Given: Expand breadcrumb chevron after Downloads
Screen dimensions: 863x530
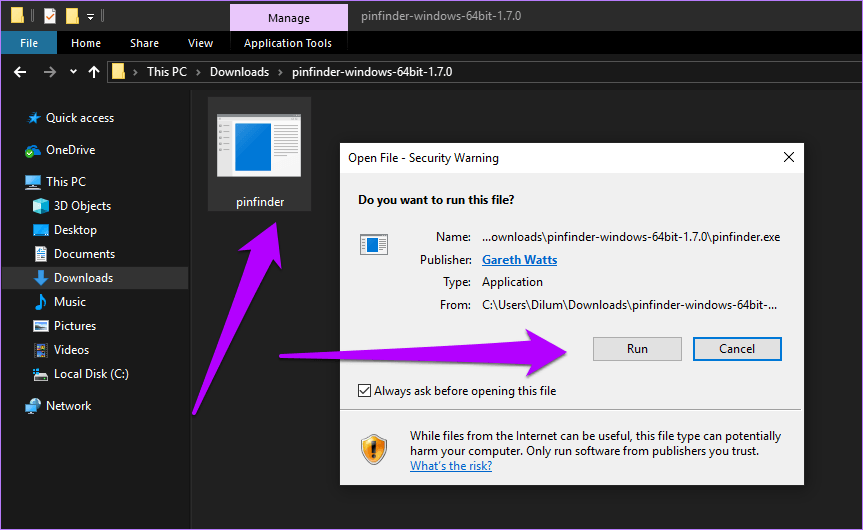Looking at the screenshot, I should pyautogui.click(x=280, y=72).
